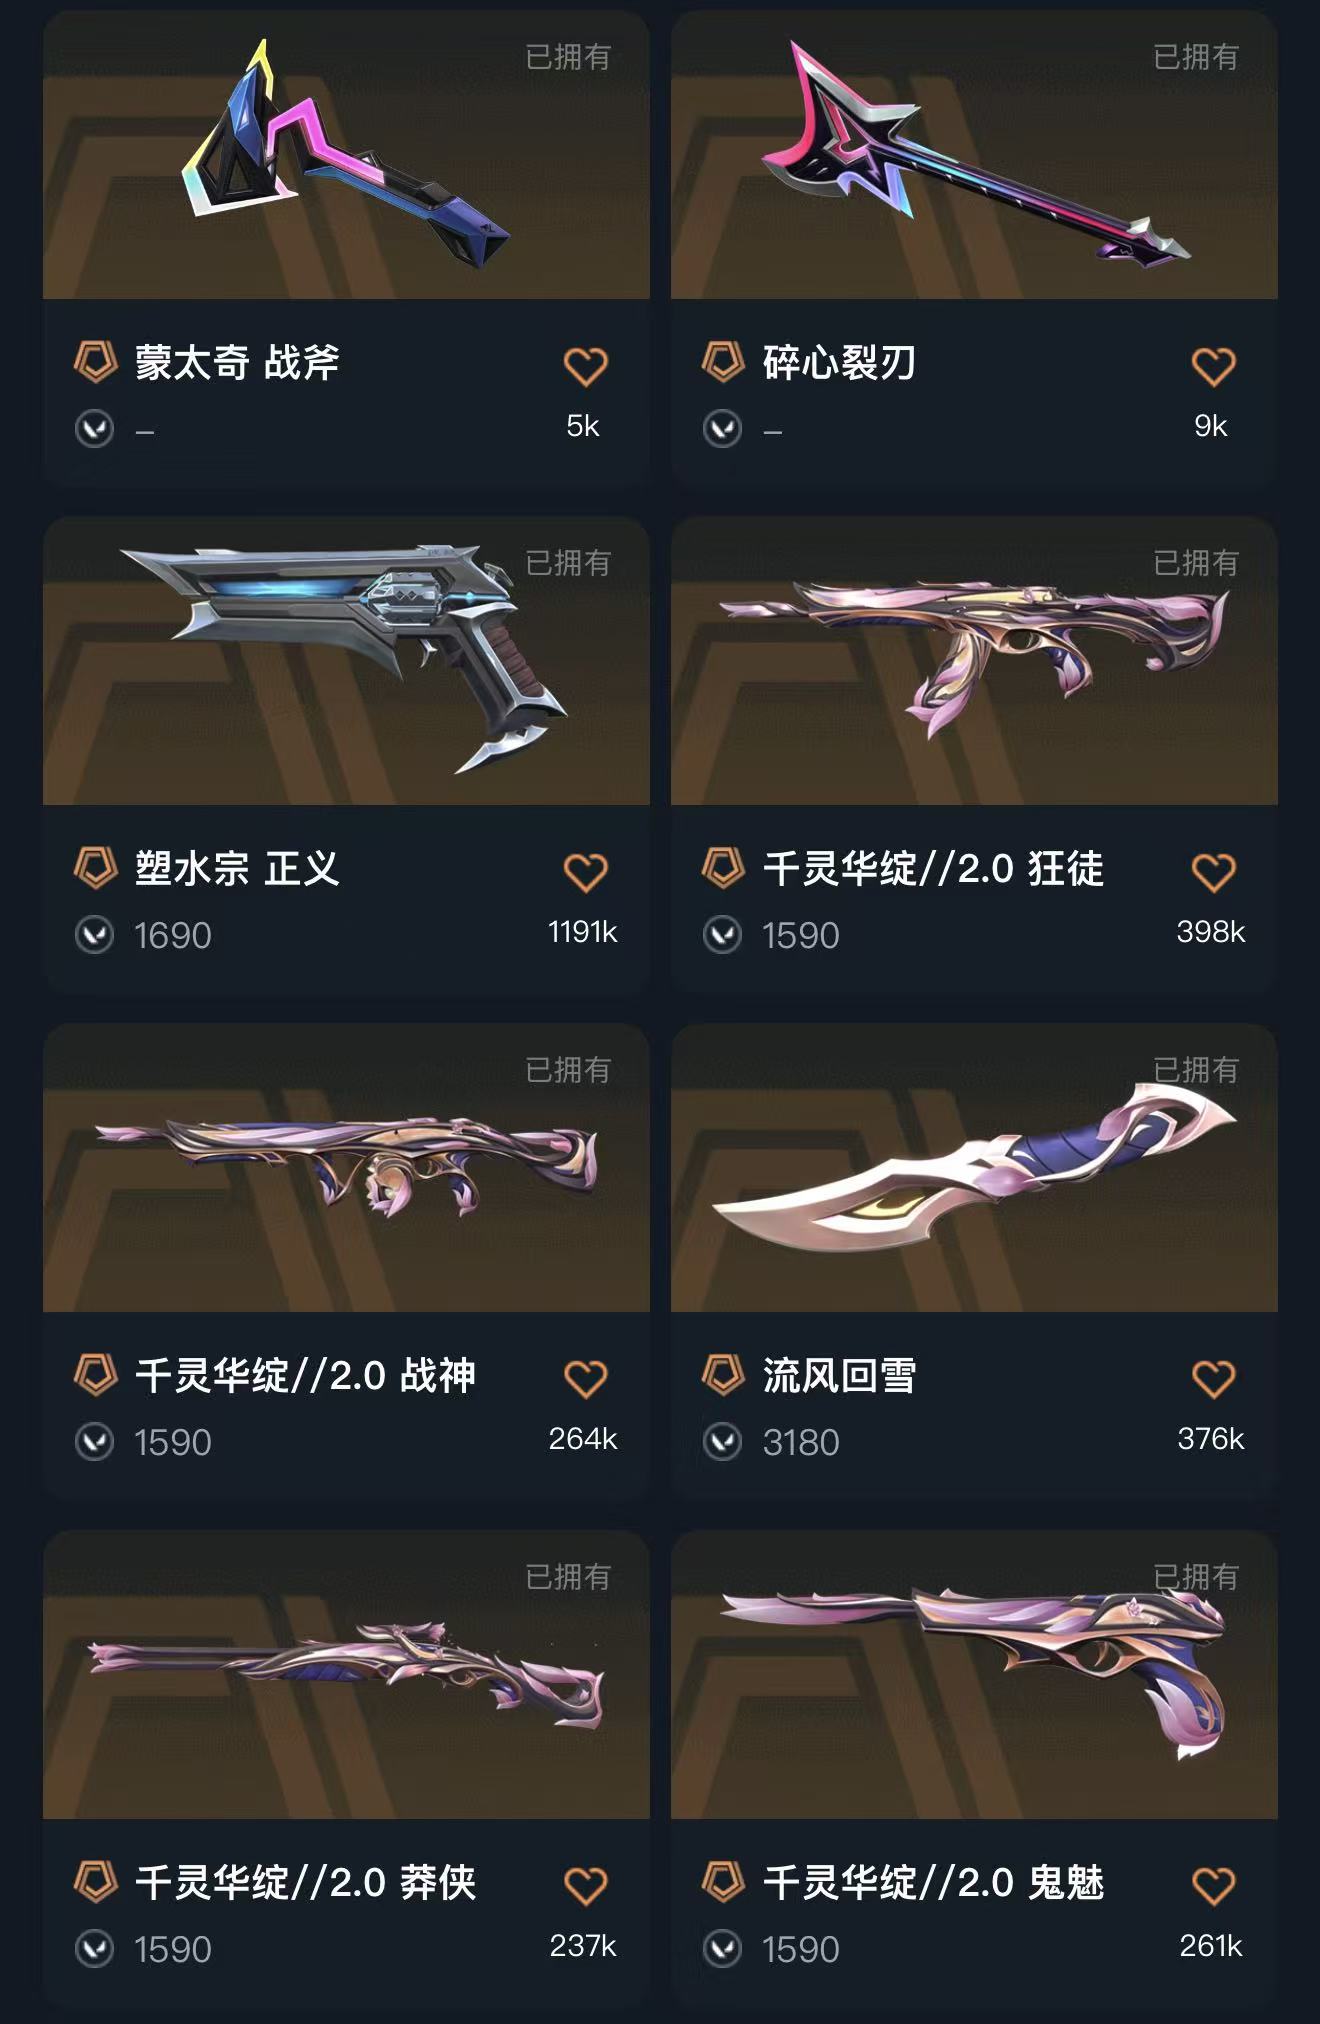View the 塑水宗 正义 pistol image
The width and height of the screenshot is (1320, 2024).
tap(346, 661)
